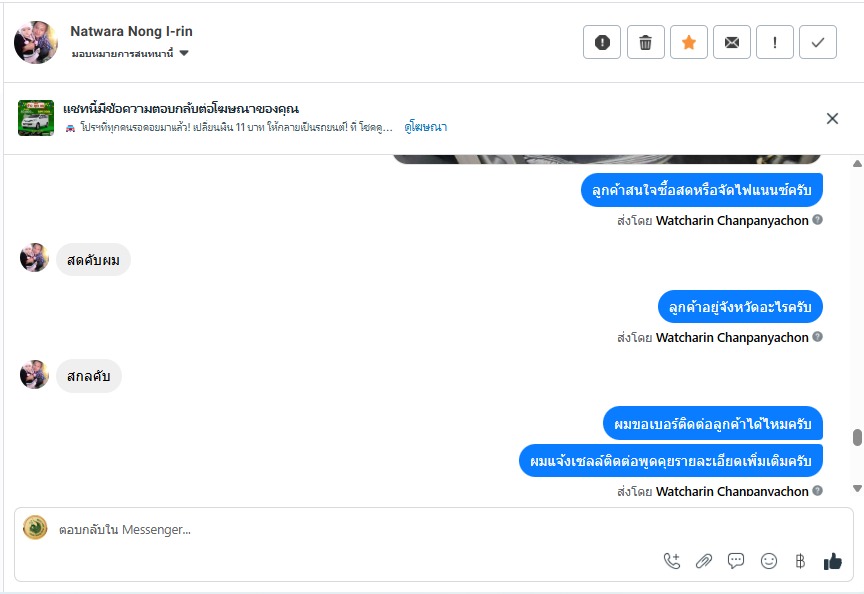Image resolution: width=864 pixels, height=594 pixels.
Task: Send a thumbs up like
Action: tap(833, 561)
